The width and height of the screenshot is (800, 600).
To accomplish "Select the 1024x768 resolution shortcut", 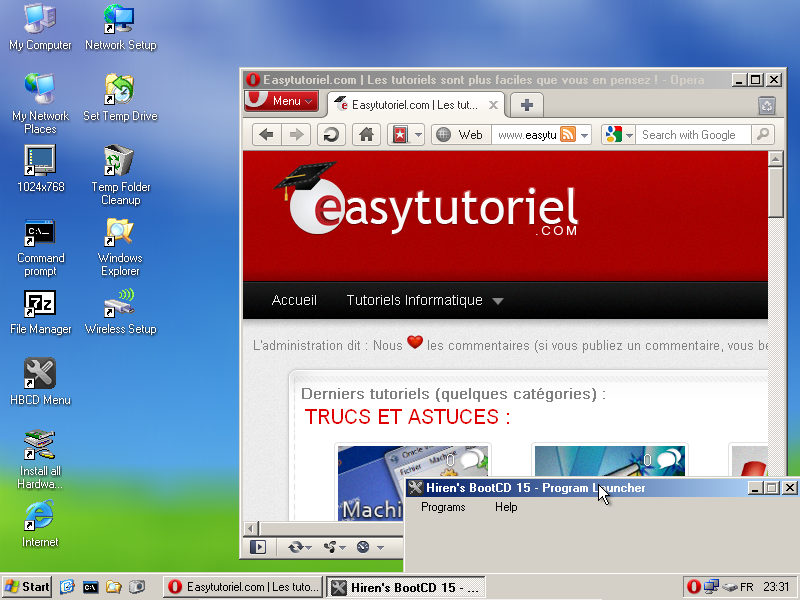I will click(x=40, y=169).
